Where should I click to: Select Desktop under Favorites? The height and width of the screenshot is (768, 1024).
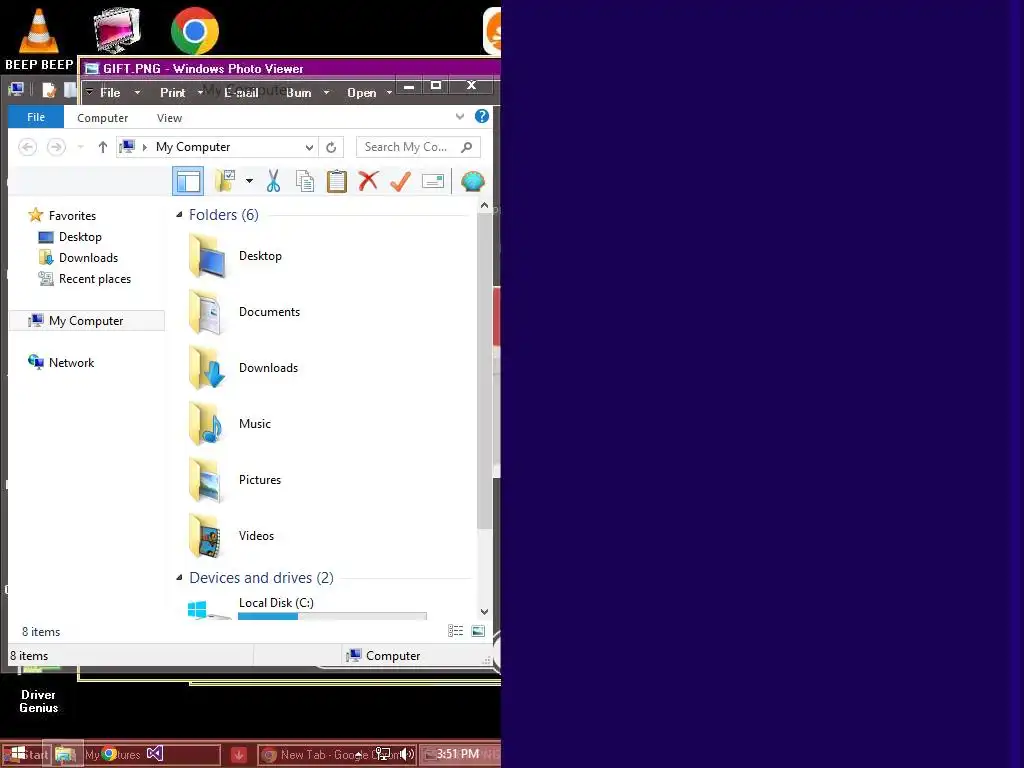(x=80, y=236)
